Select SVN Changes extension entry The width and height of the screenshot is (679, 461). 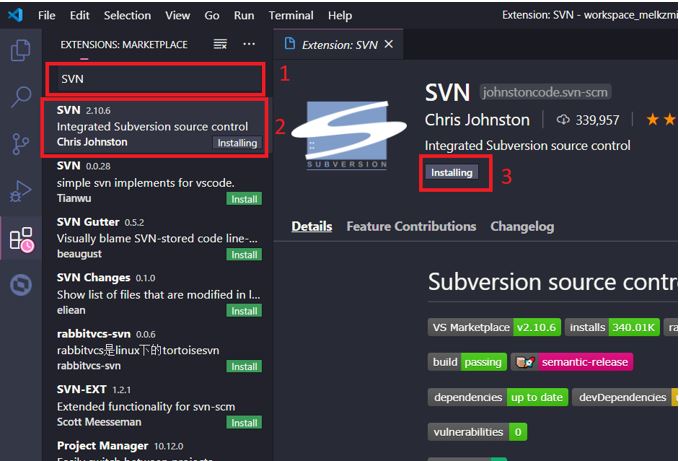pyautogui.click(x=155, y=294)
